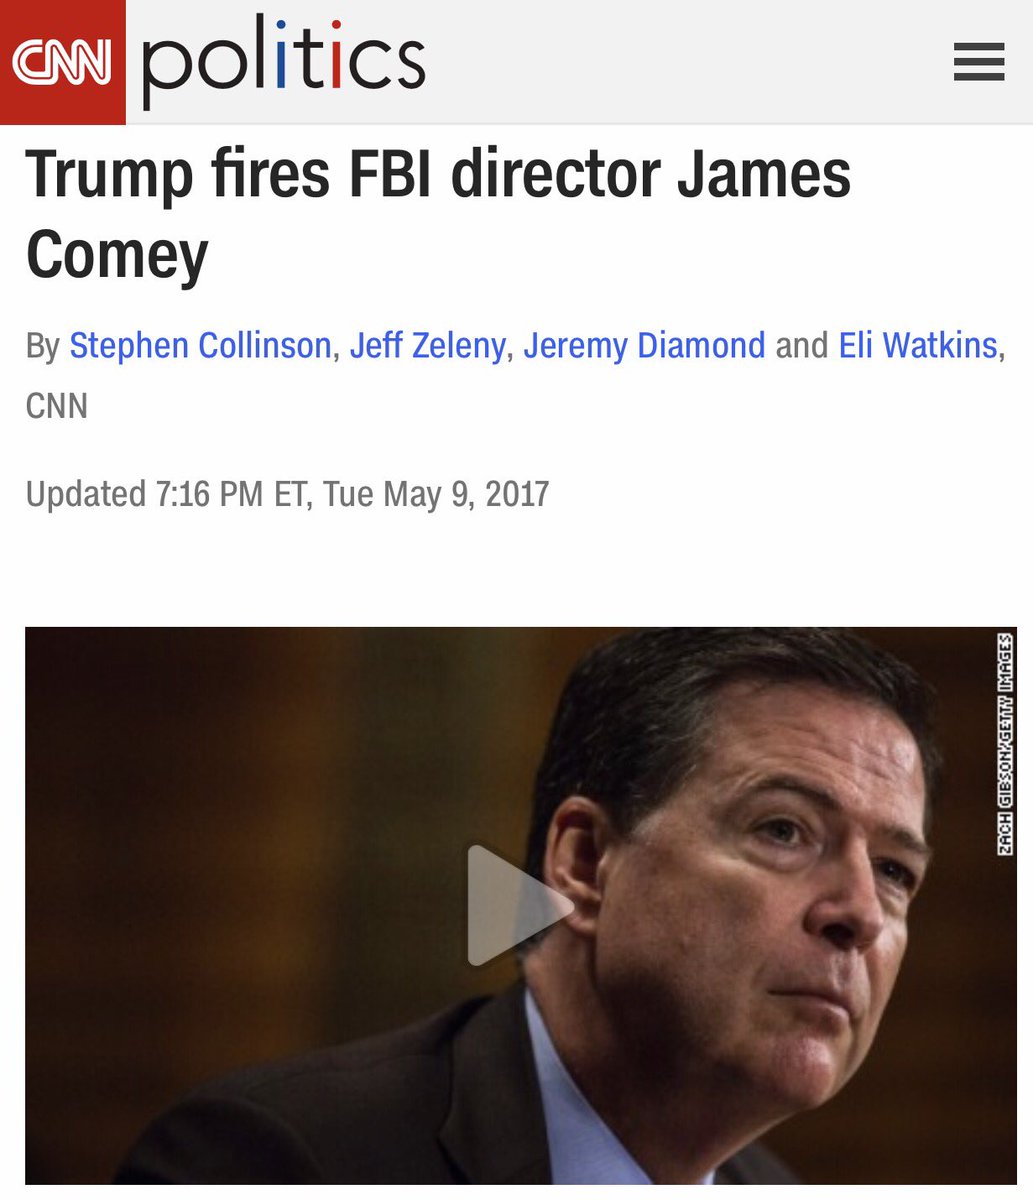Open Eli Watkins author link
Viewport: 1033px width, 1200px height.
click(918, 346)
